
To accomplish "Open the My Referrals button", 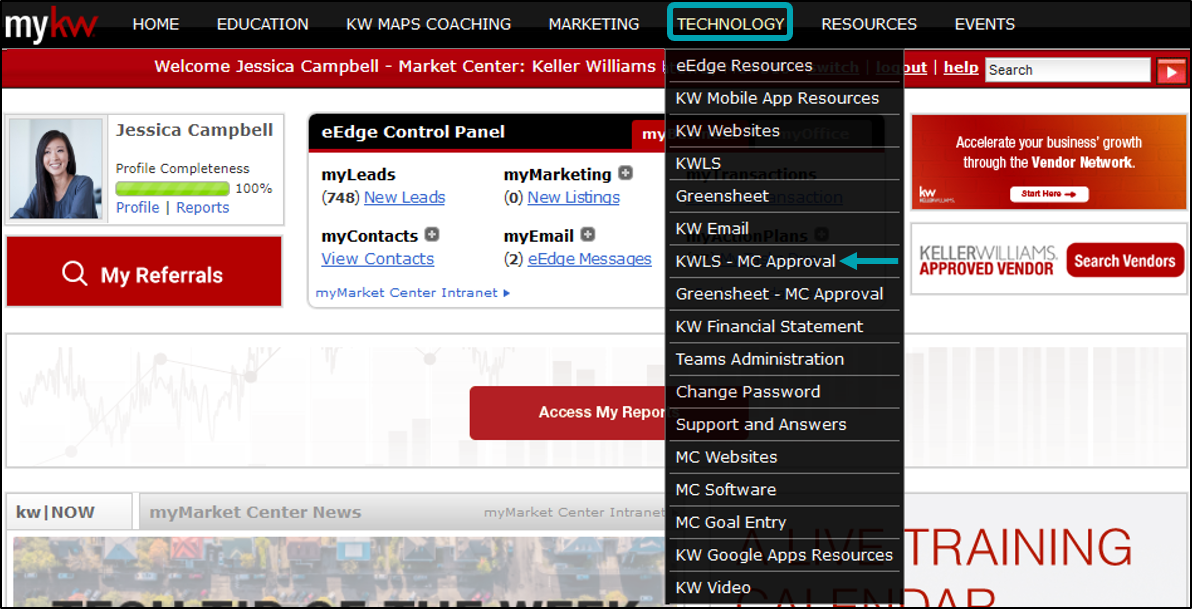I will point(144,271).
